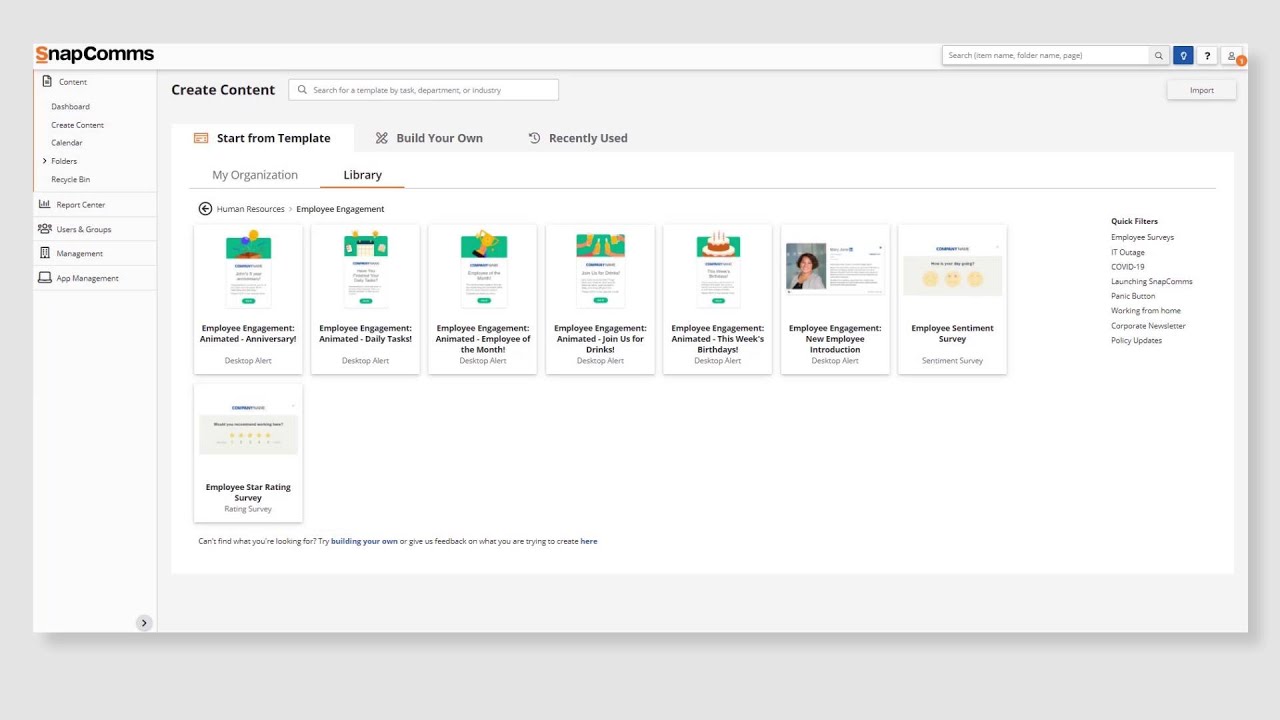Go back using the breadcrumb arrow icon
Viewport: 1280px width, 720px height.
point(205,209)
